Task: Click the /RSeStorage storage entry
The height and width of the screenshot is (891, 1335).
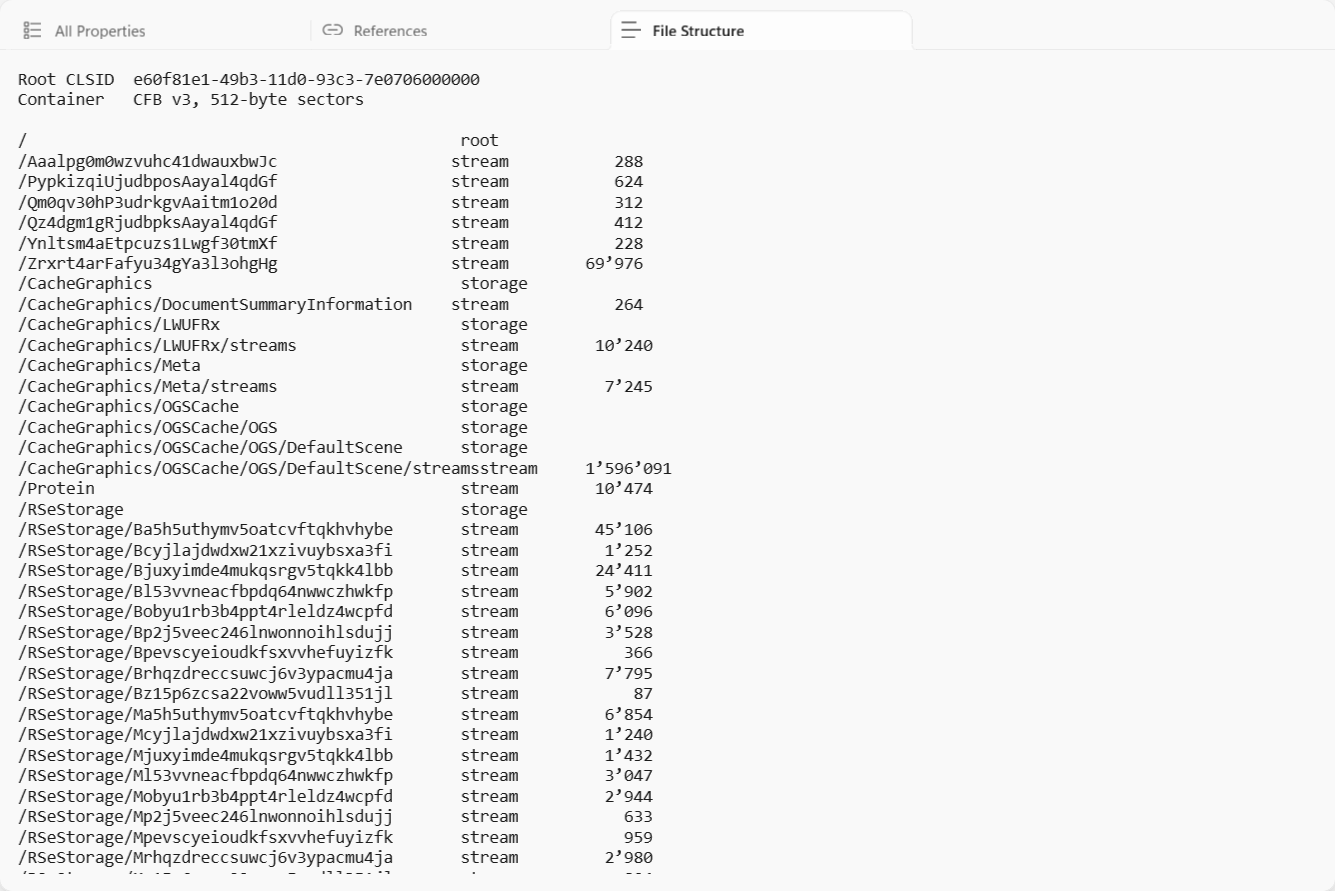Action: [272, 510]
